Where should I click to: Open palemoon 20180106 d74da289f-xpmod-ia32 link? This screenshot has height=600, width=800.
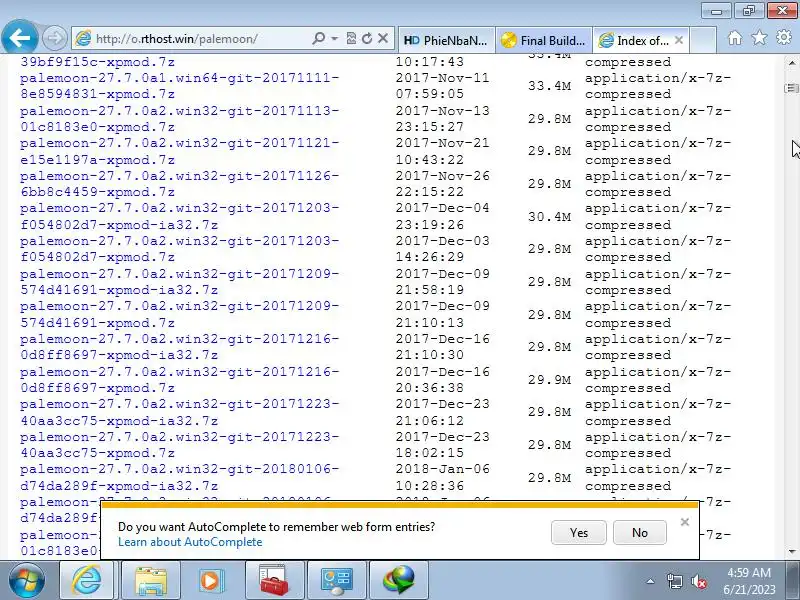coord(180,478)
